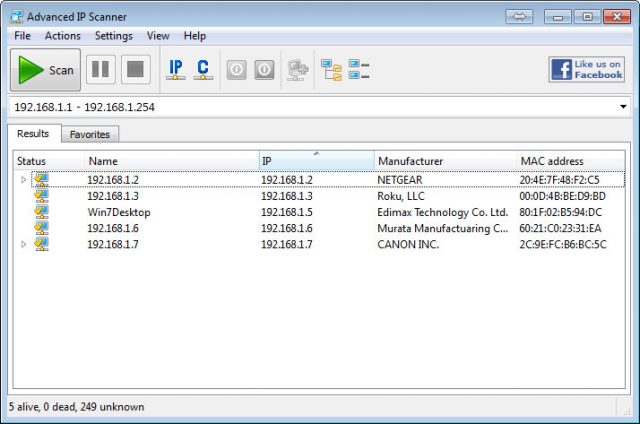Click the add computer toolbar icon
640x424 pixels.
pos(297,70)
